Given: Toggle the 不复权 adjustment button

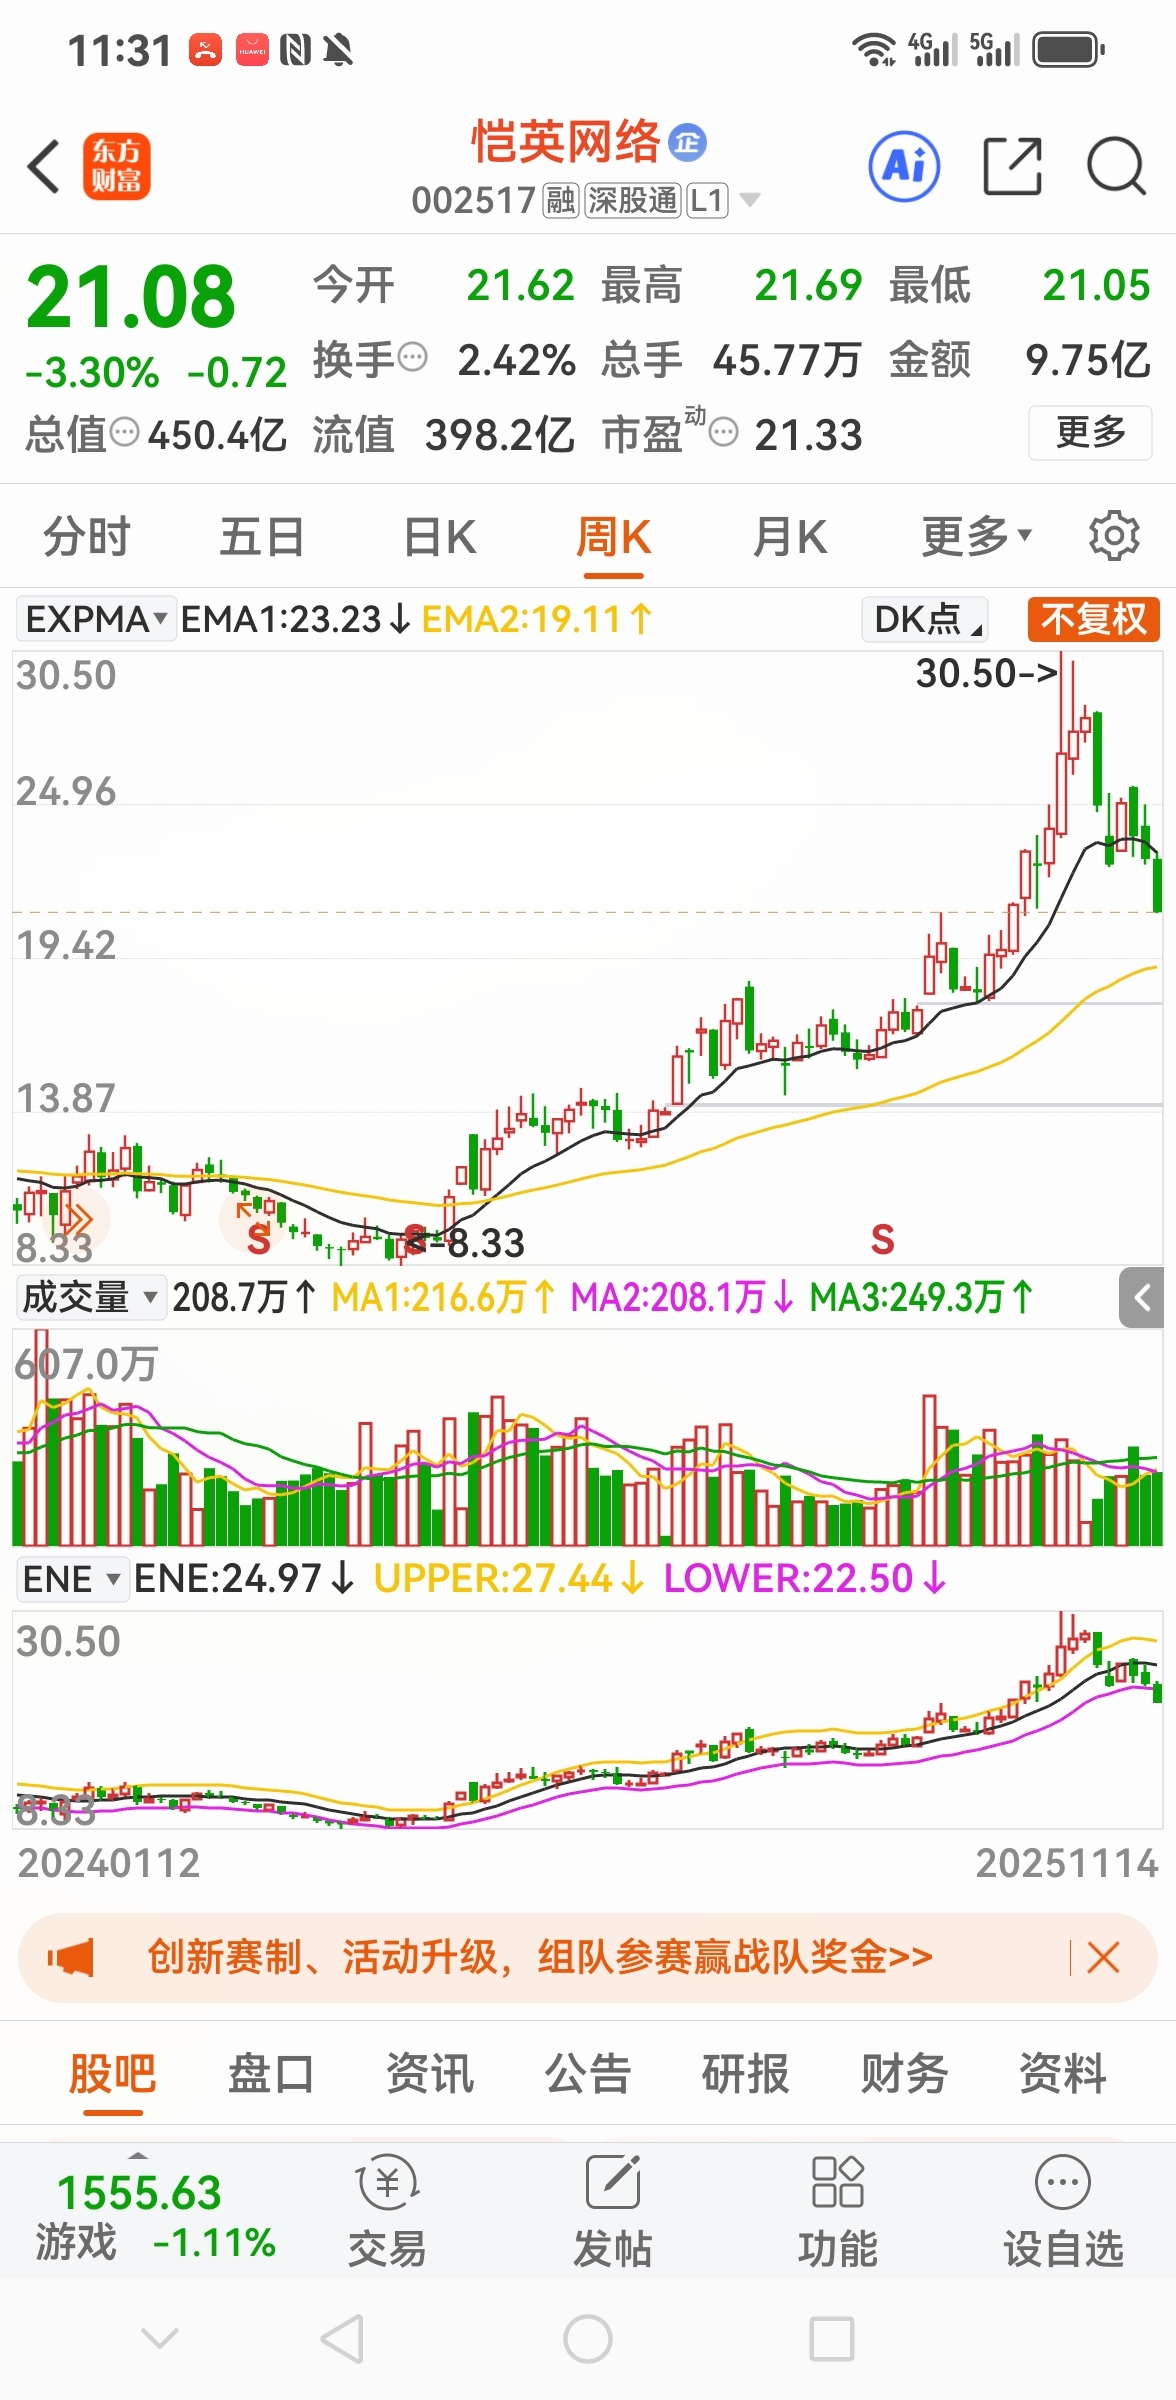Looking at the screenshot, I should tap(1094, 619).
